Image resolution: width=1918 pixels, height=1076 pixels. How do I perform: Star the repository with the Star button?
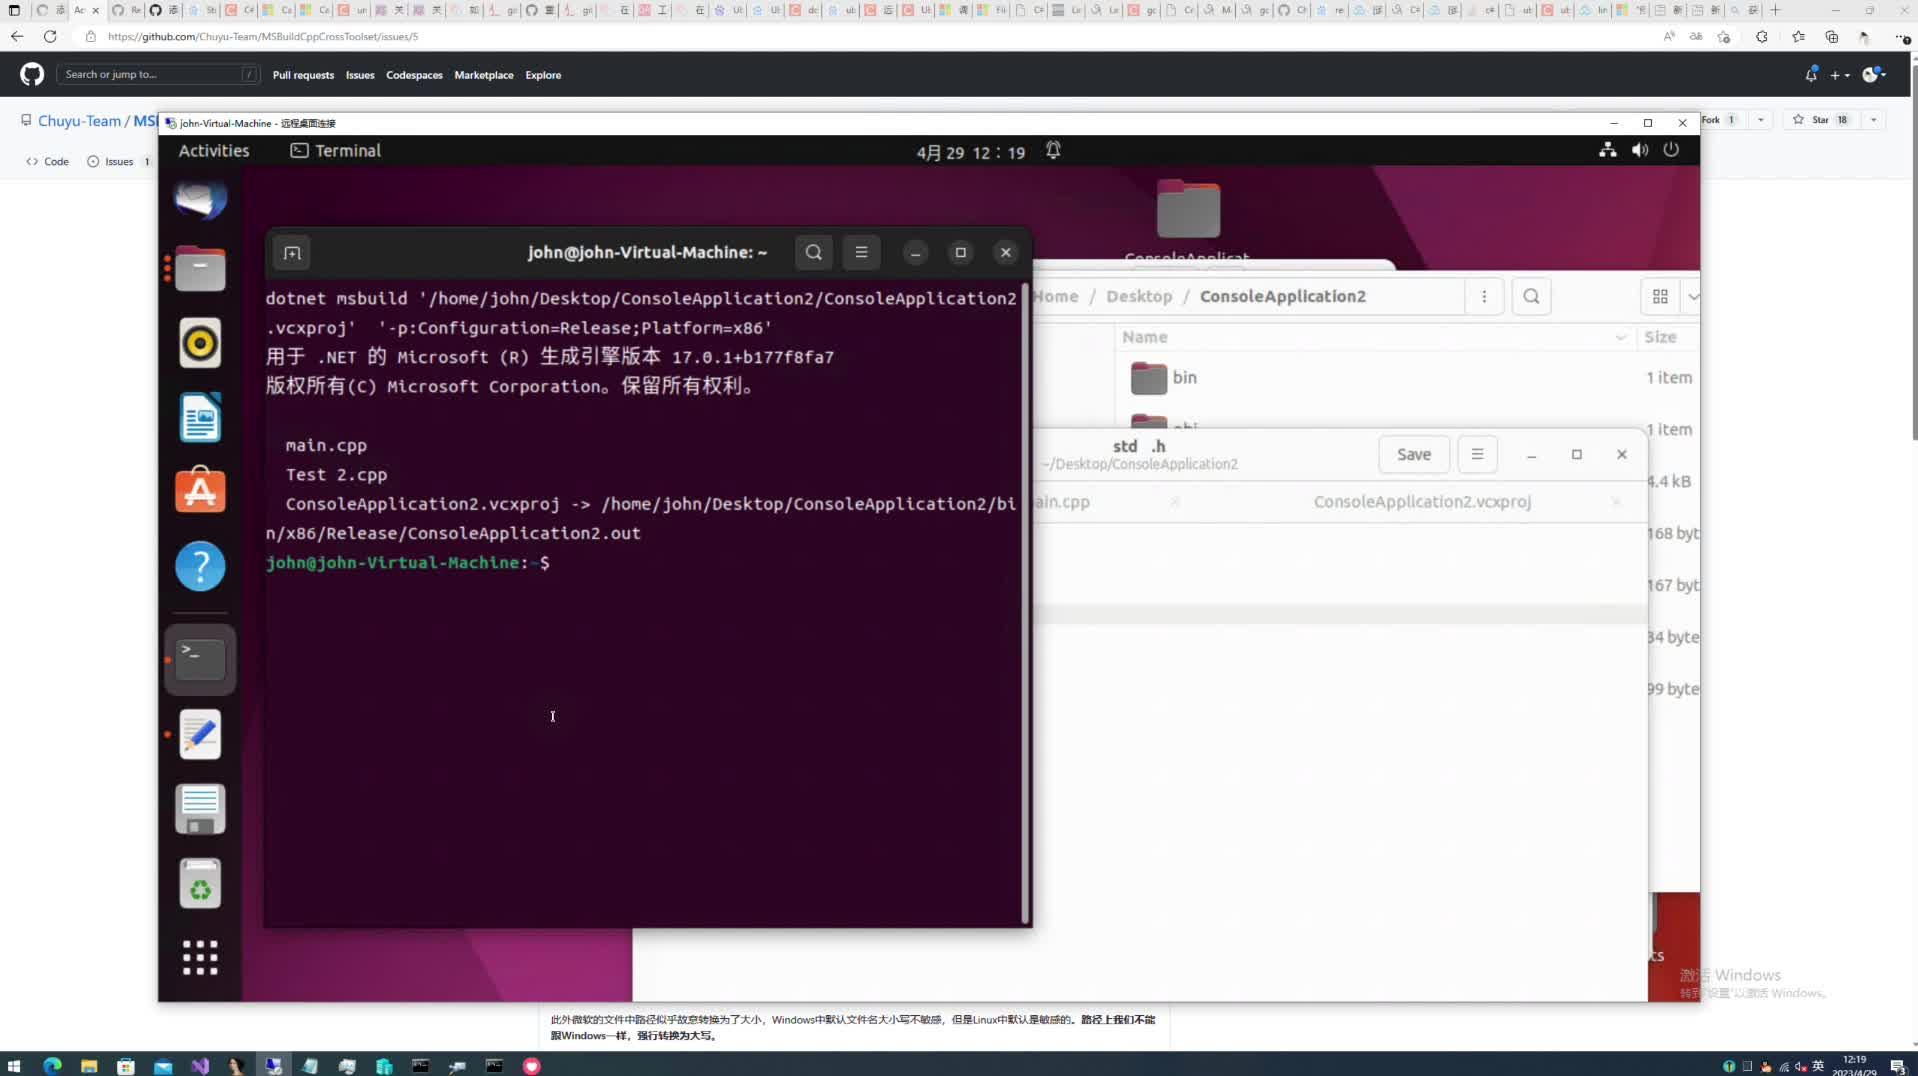click(1820, 120)
